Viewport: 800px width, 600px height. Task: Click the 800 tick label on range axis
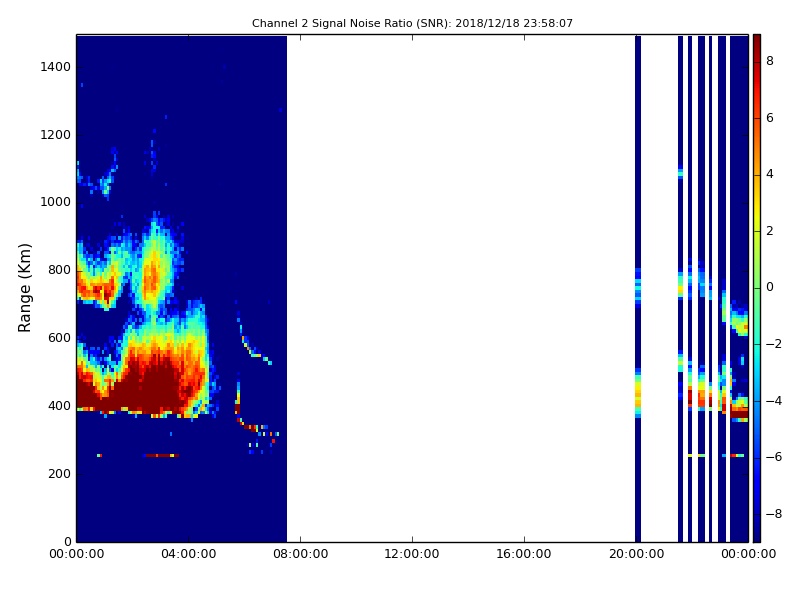60,270
